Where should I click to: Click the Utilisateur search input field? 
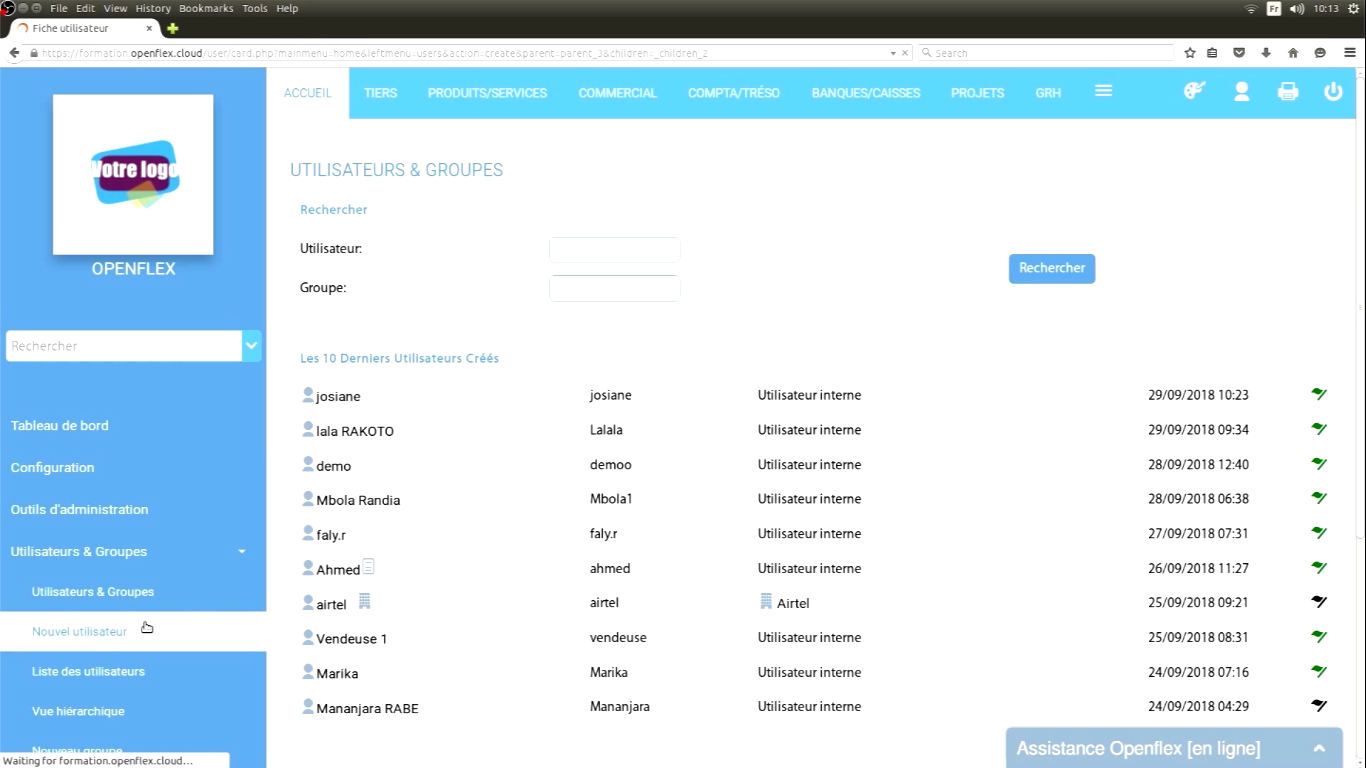point(615,250)
